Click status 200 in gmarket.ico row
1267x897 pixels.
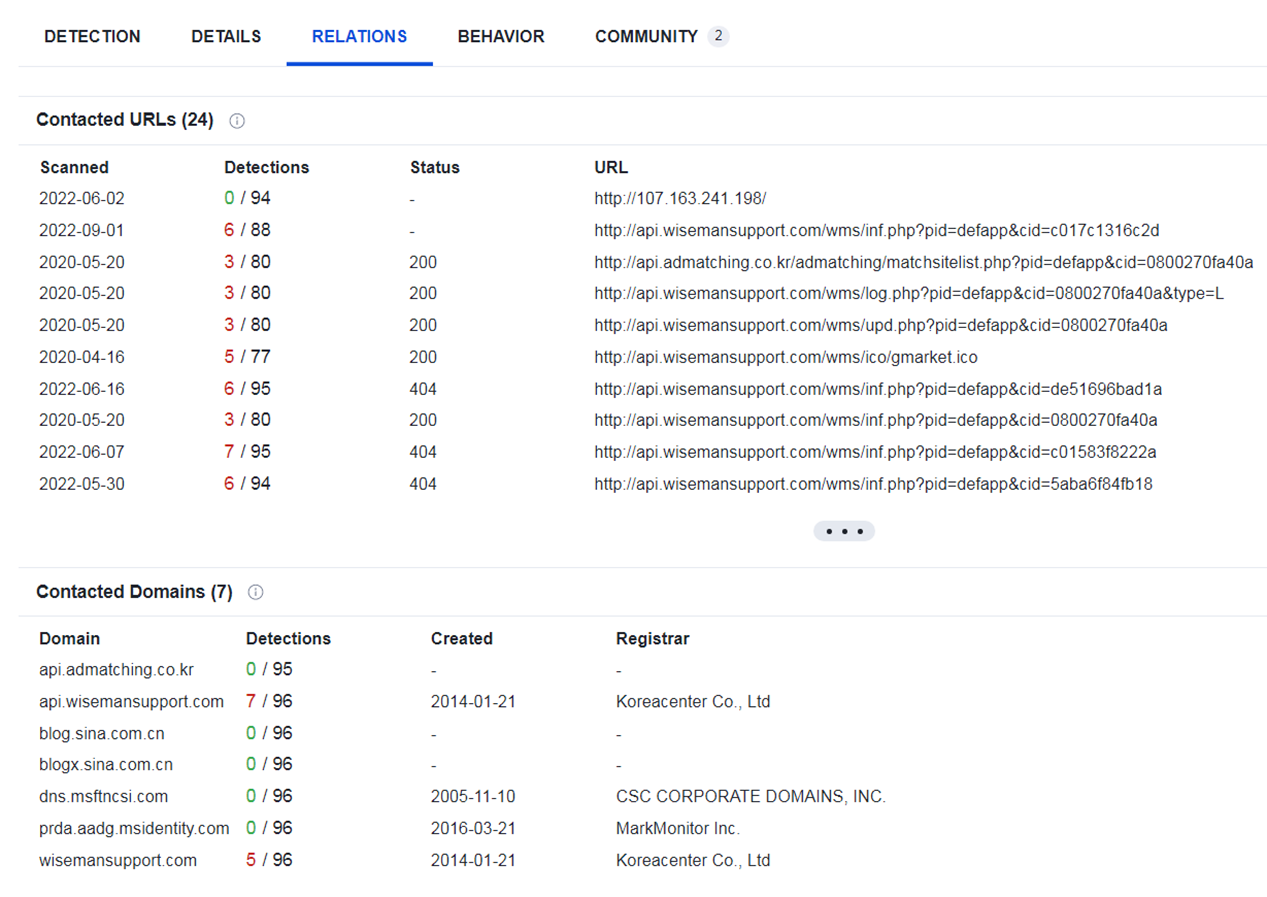click(423, 357)
